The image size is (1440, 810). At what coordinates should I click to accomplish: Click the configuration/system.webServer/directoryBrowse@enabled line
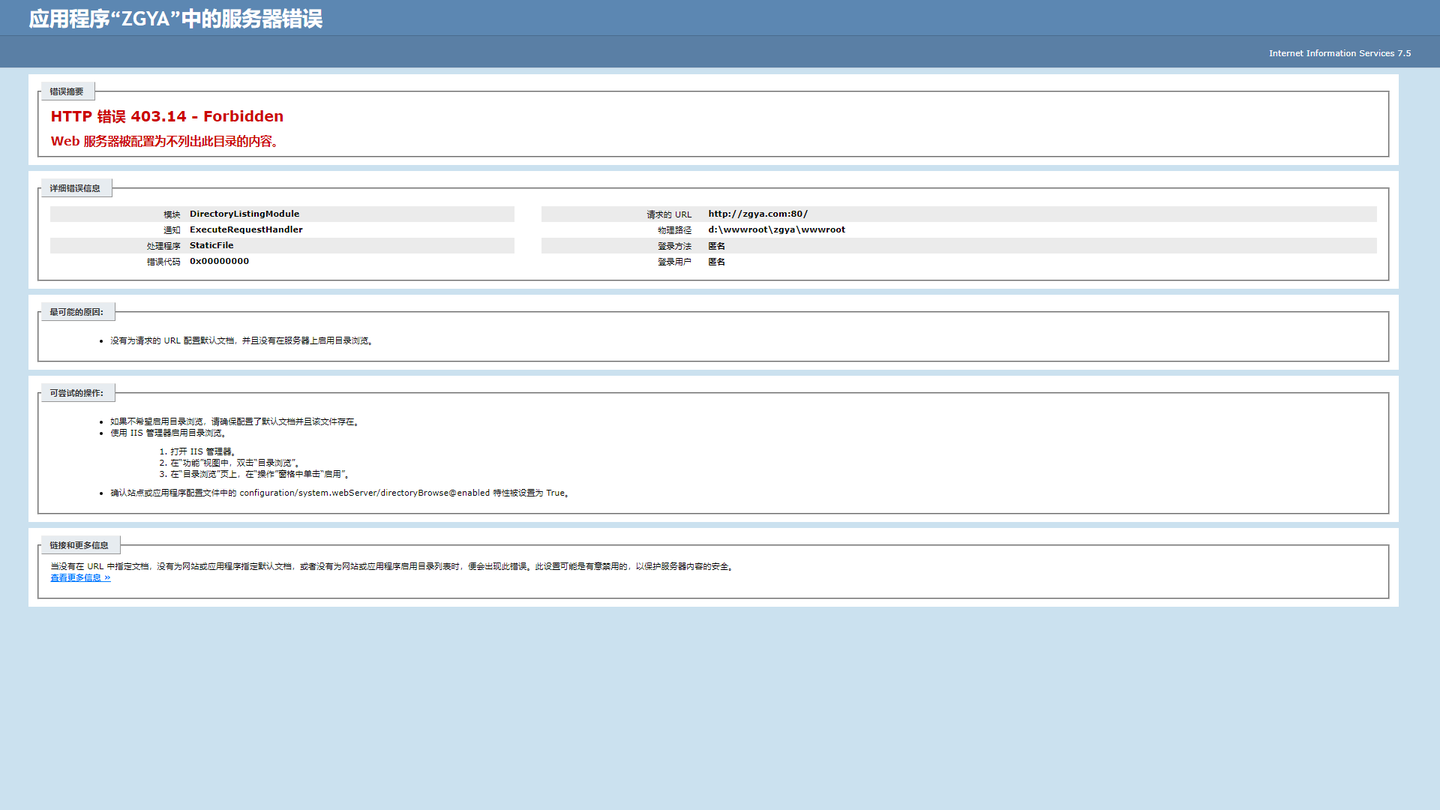(x=340, y=493)
